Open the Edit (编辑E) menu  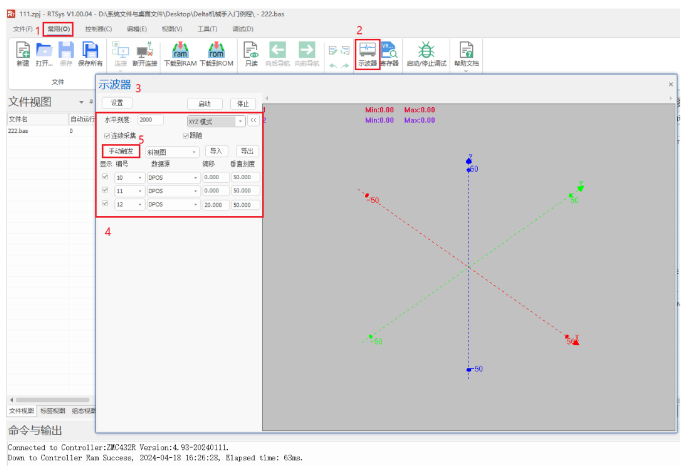(137, 29)
